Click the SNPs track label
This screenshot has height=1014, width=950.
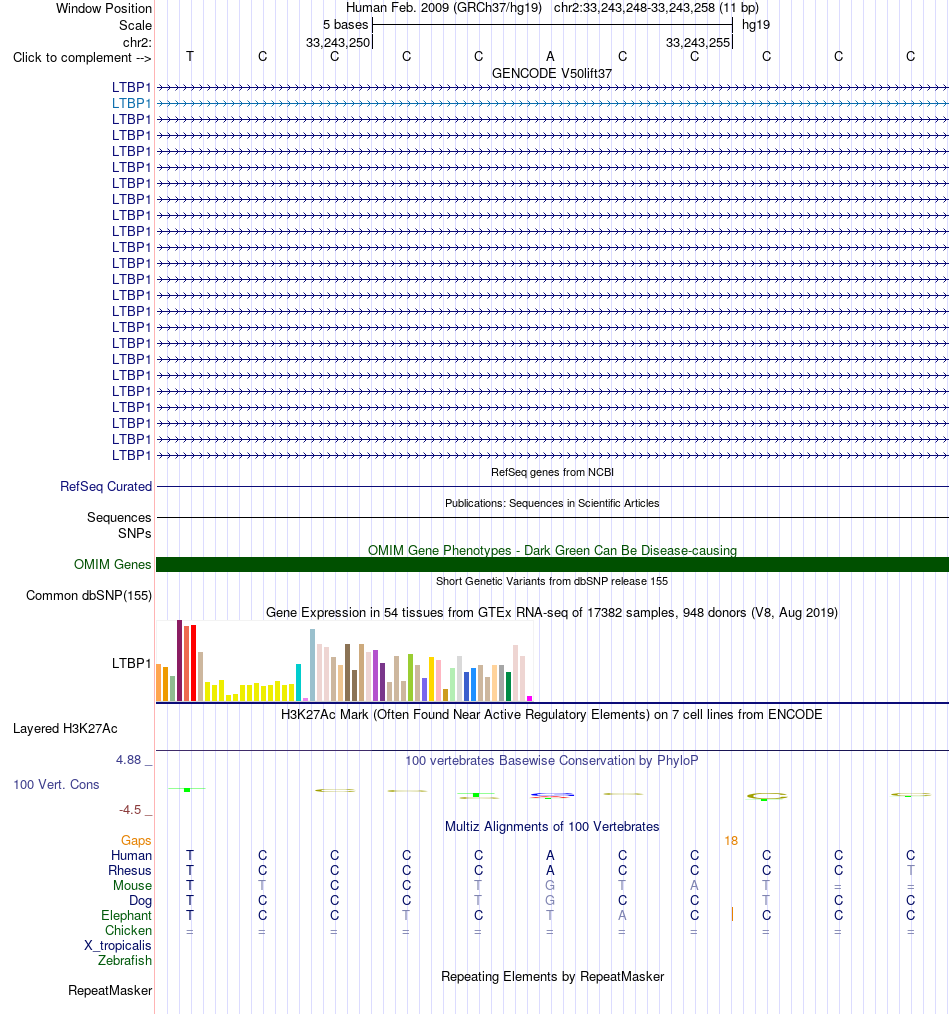click(x=135, y=534)
